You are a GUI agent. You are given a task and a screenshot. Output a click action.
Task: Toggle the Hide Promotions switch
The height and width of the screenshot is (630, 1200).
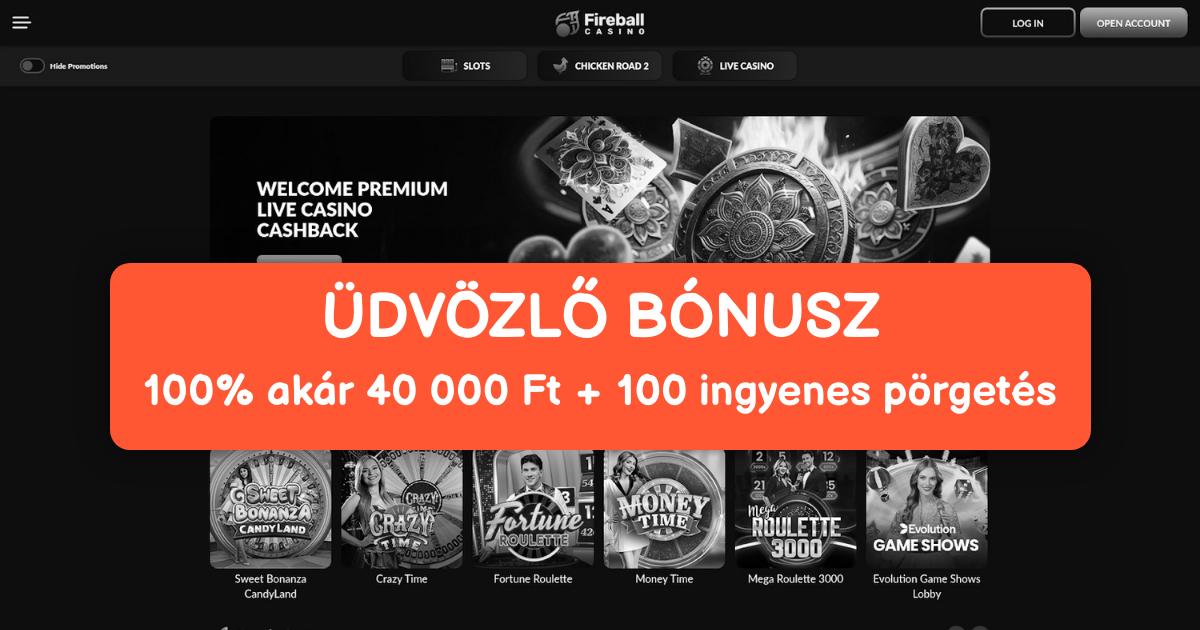pos(32,66)
